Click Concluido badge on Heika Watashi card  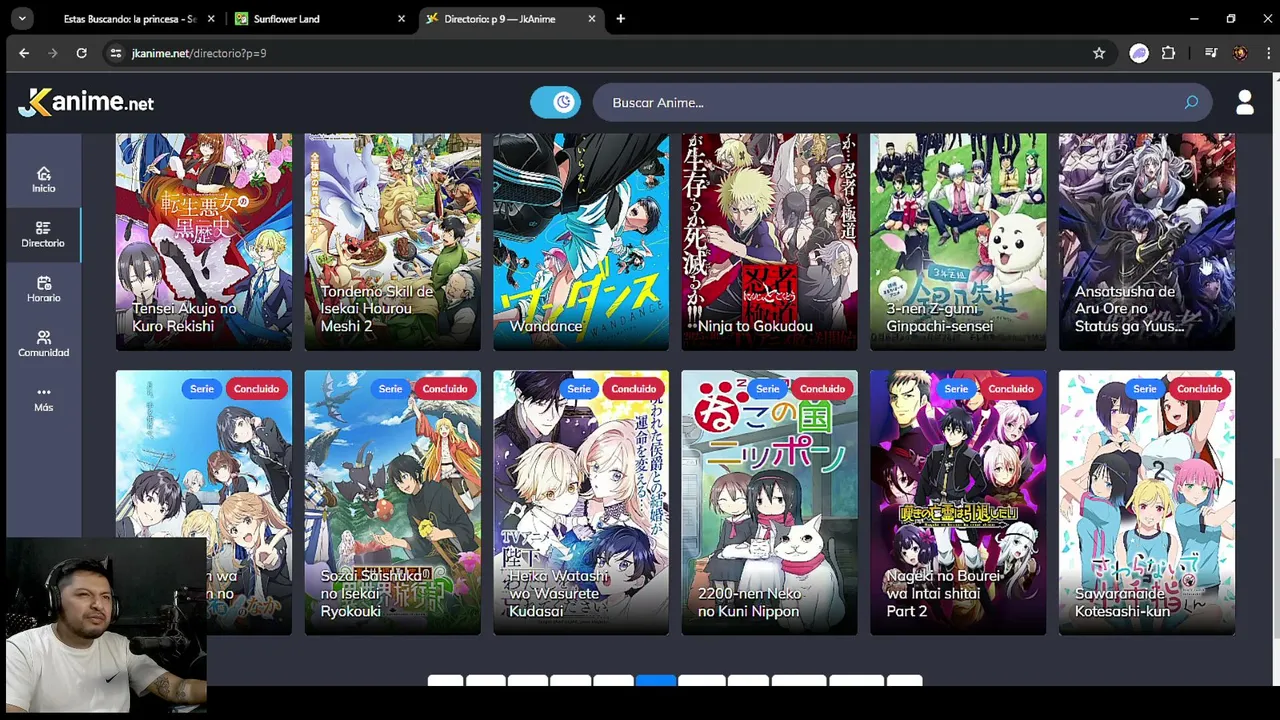click(x=633, y=389)
